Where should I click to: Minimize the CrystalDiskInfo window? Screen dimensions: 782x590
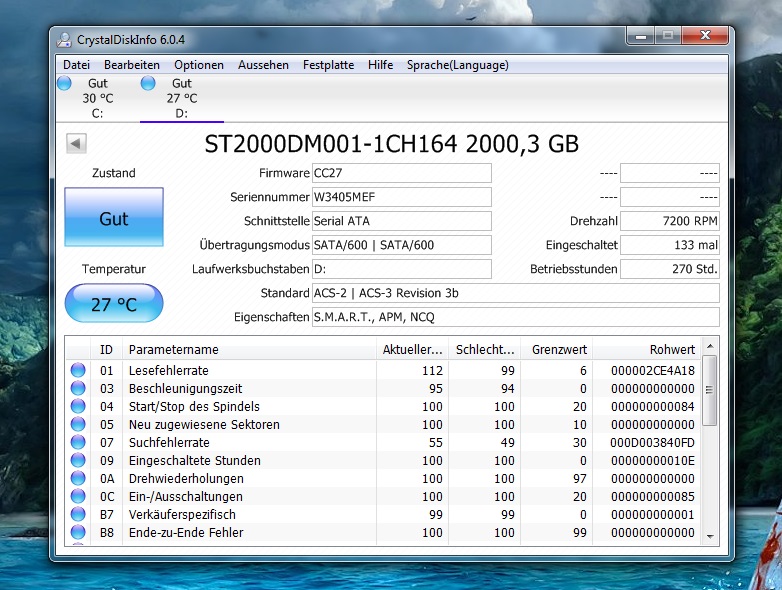(x=641, y=36)
